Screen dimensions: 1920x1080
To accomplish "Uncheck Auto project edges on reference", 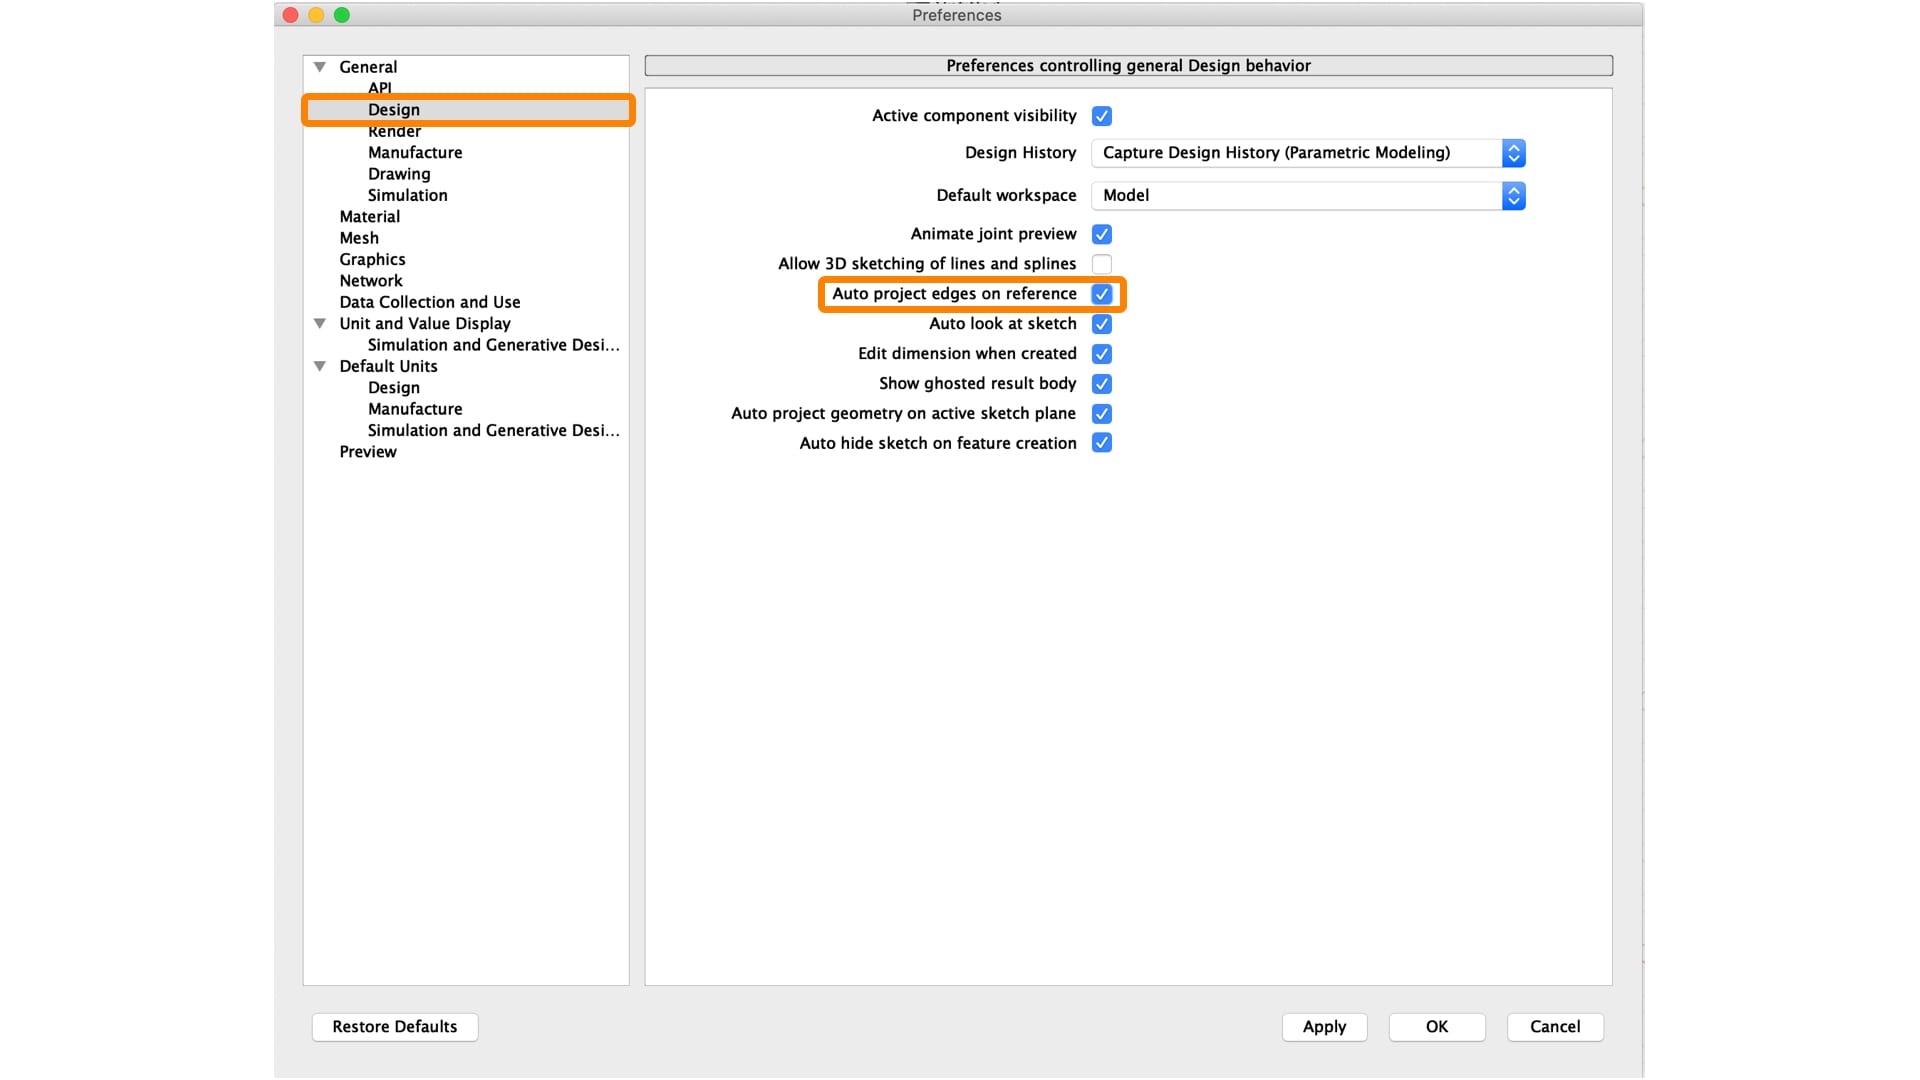I will (1101, 294).
